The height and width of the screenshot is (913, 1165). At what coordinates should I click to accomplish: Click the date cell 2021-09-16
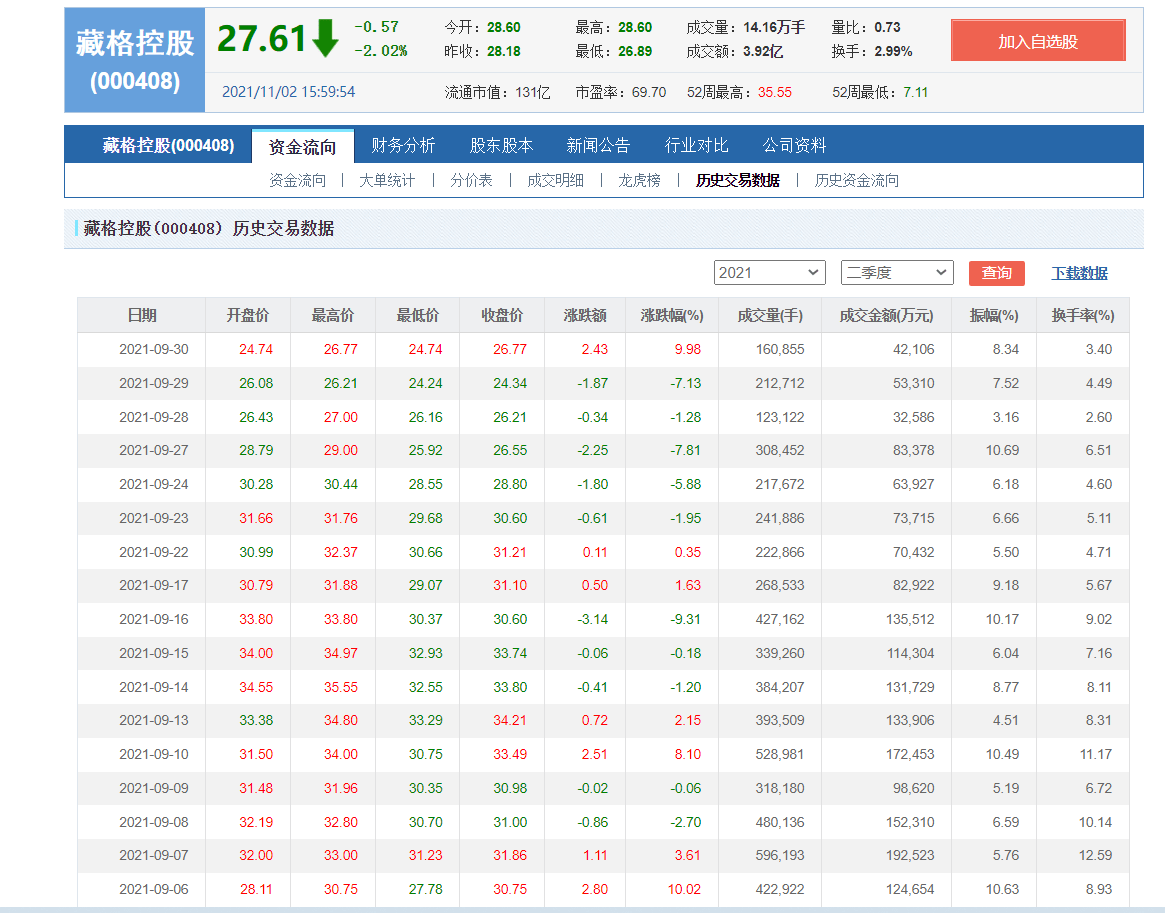click(154, 619)
